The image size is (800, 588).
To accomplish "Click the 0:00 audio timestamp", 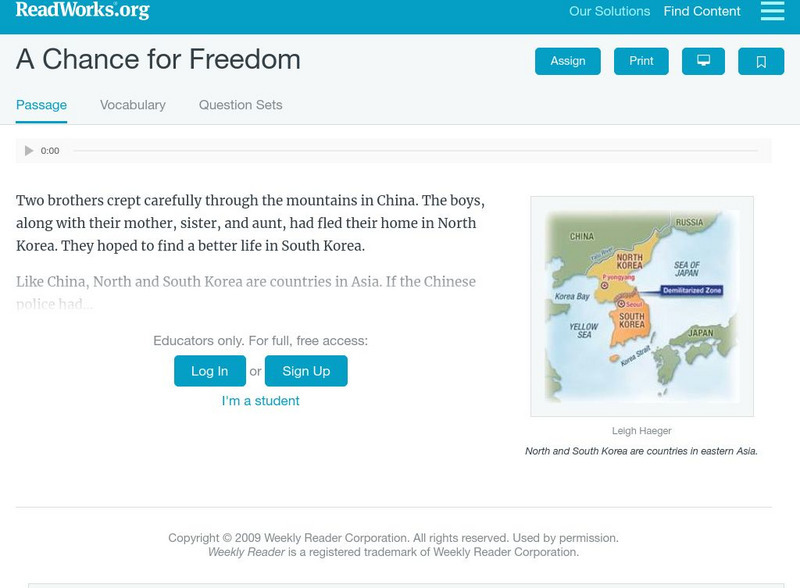I will pyautogui.click(x=51, y=150).
